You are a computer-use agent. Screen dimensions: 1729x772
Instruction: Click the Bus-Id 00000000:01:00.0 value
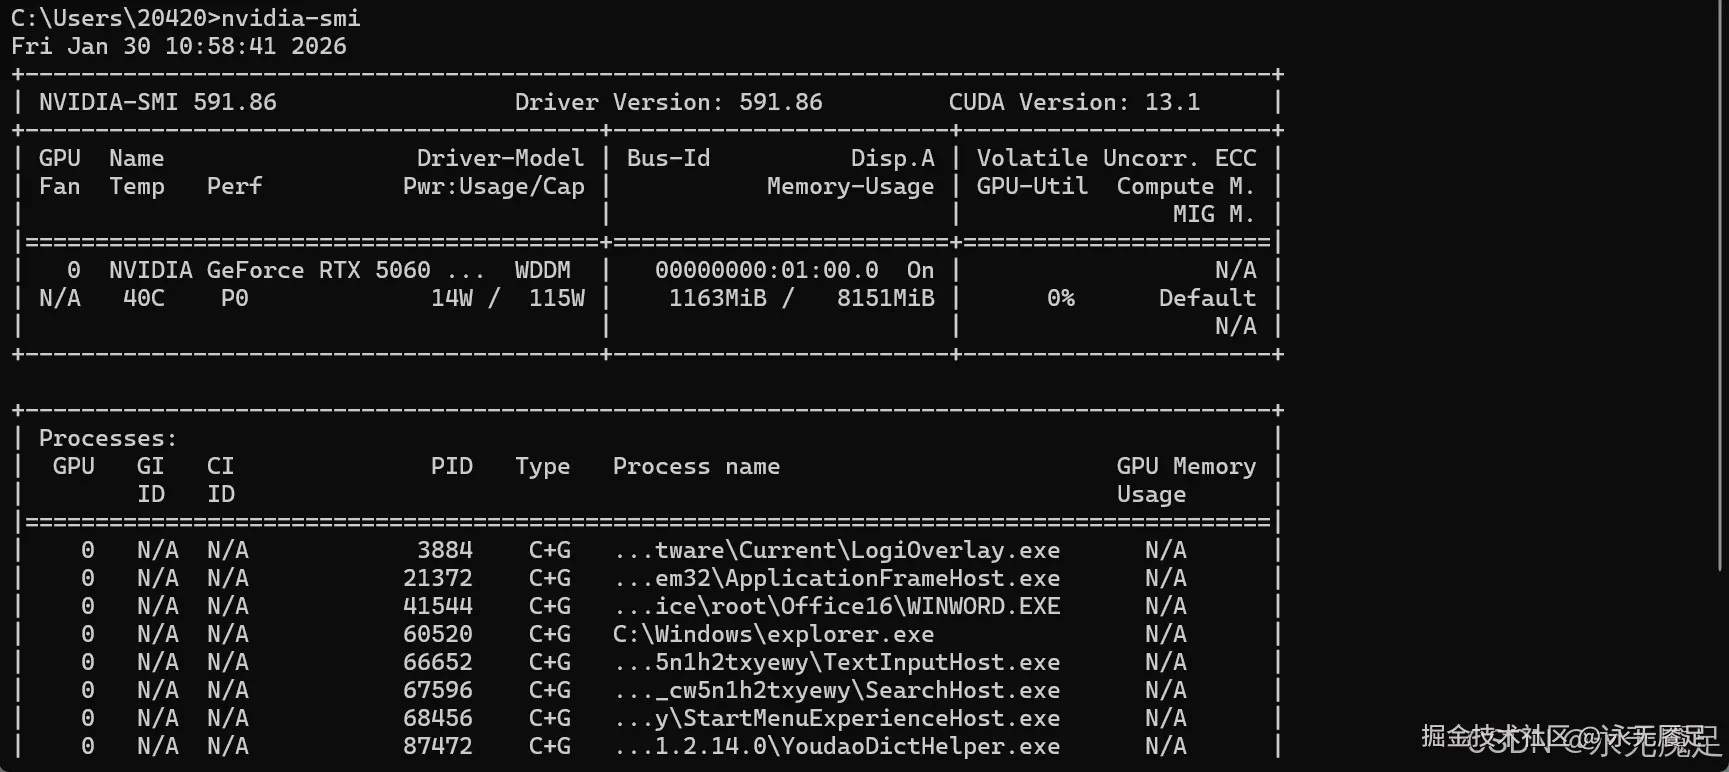point(767,270)
